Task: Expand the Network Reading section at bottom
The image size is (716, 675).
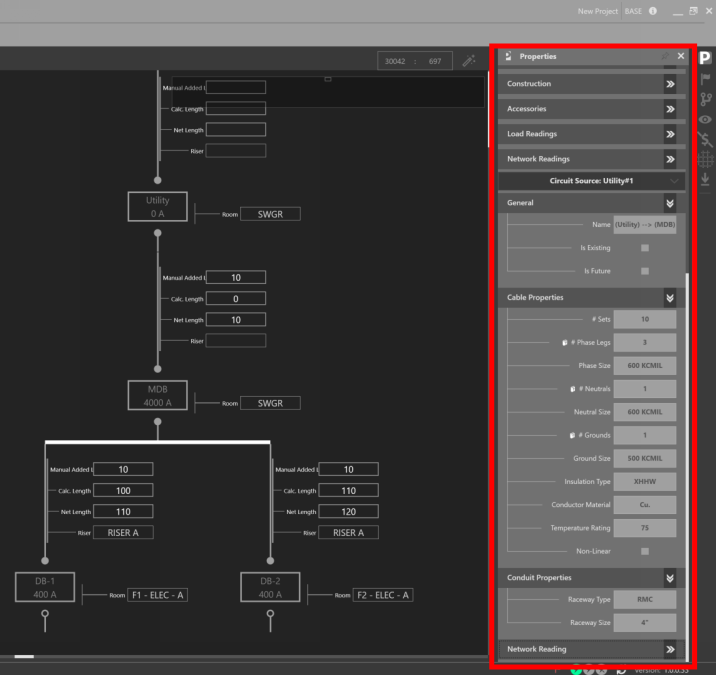Action: [x=670, y=649]
